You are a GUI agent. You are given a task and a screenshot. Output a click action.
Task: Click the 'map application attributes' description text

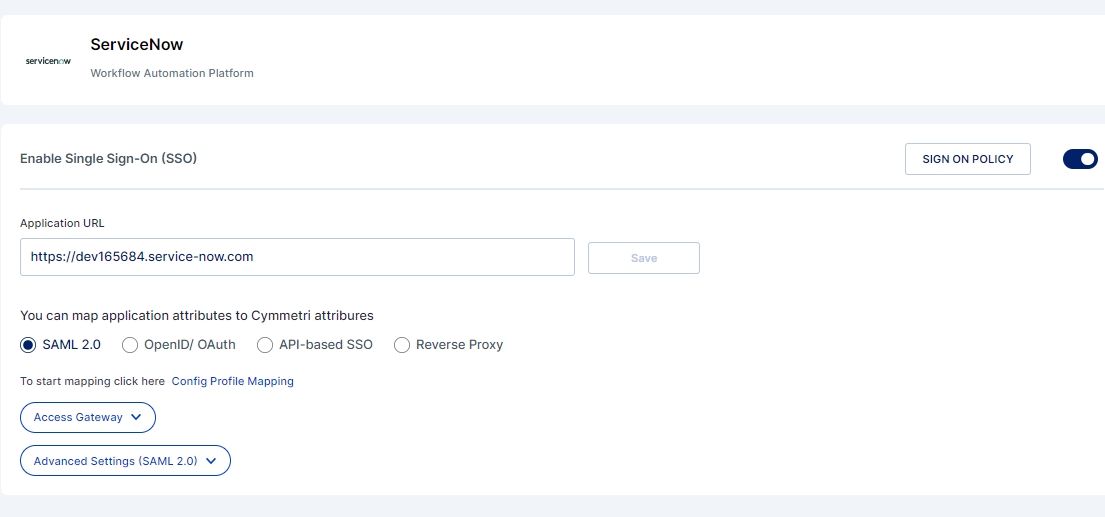[197, 315]
